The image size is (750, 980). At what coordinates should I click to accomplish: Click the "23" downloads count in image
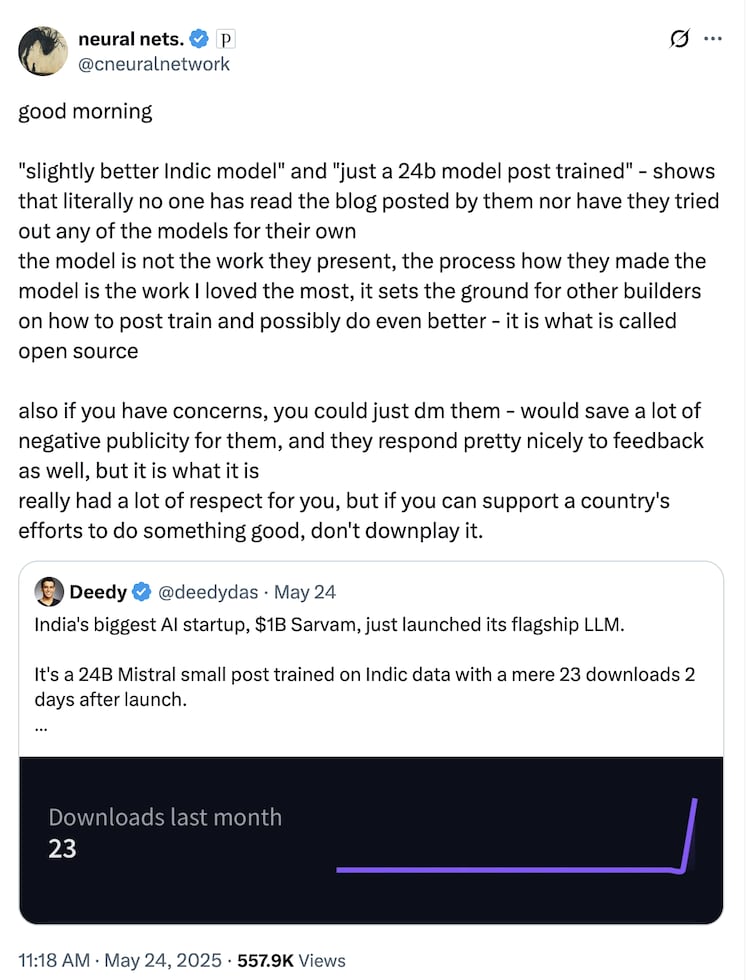point(62,849)
